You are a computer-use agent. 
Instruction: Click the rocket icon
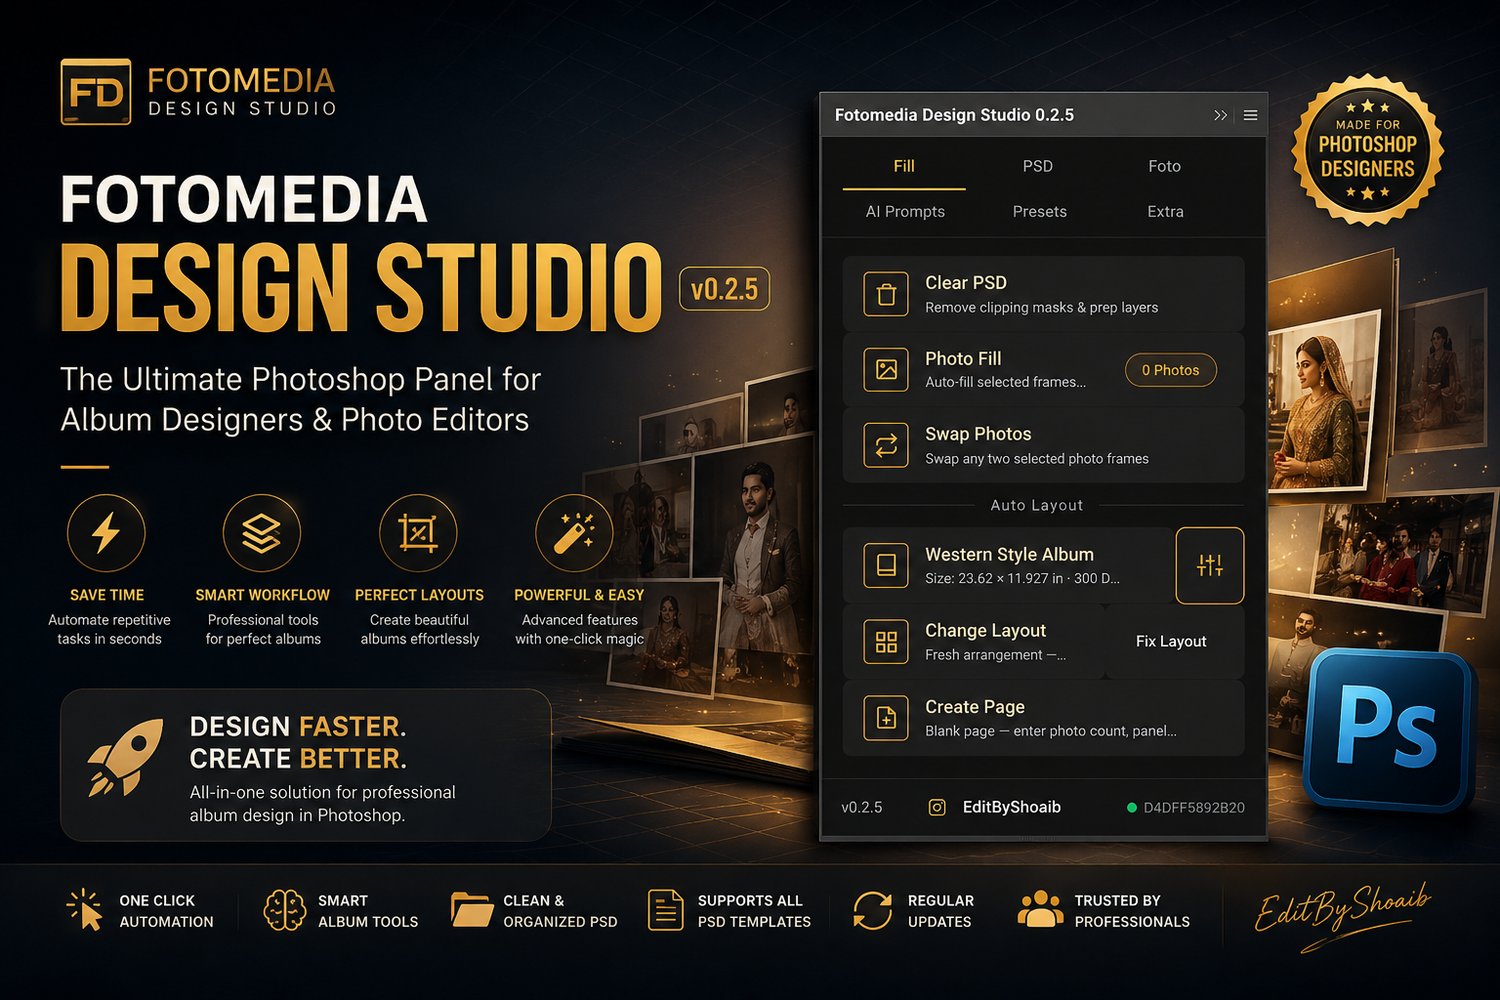tap(125, 757)
